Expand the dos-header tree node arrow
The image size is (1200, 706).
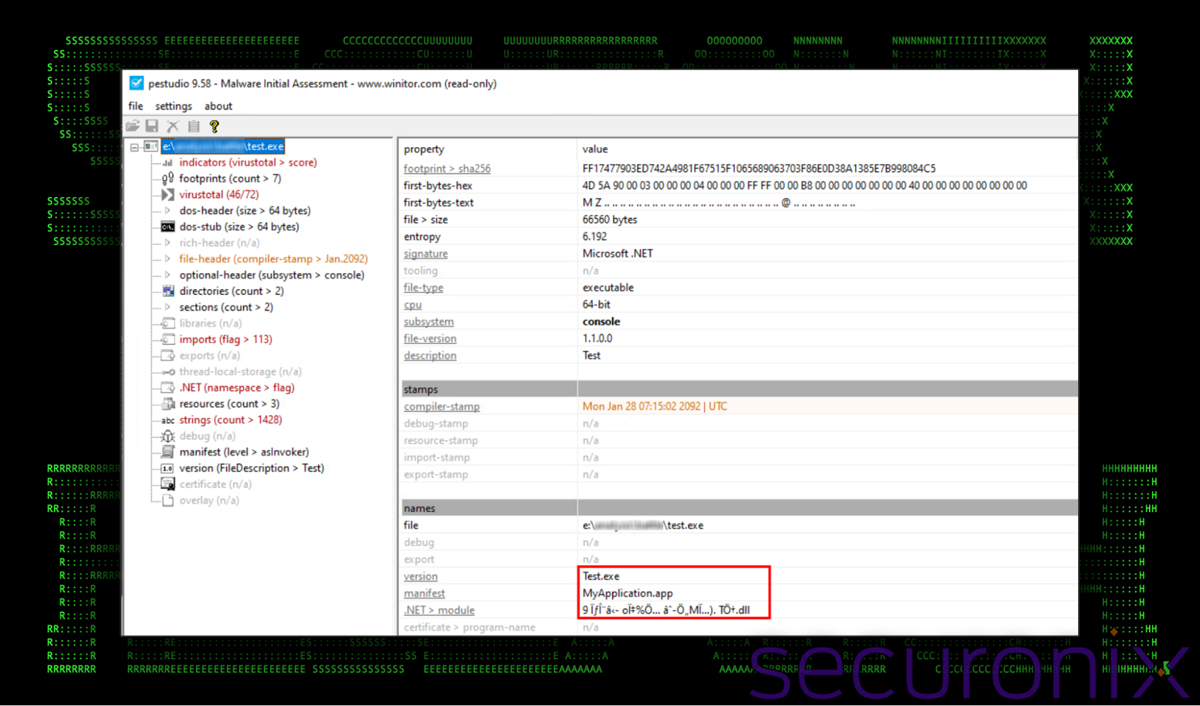(x=168, y=211)
